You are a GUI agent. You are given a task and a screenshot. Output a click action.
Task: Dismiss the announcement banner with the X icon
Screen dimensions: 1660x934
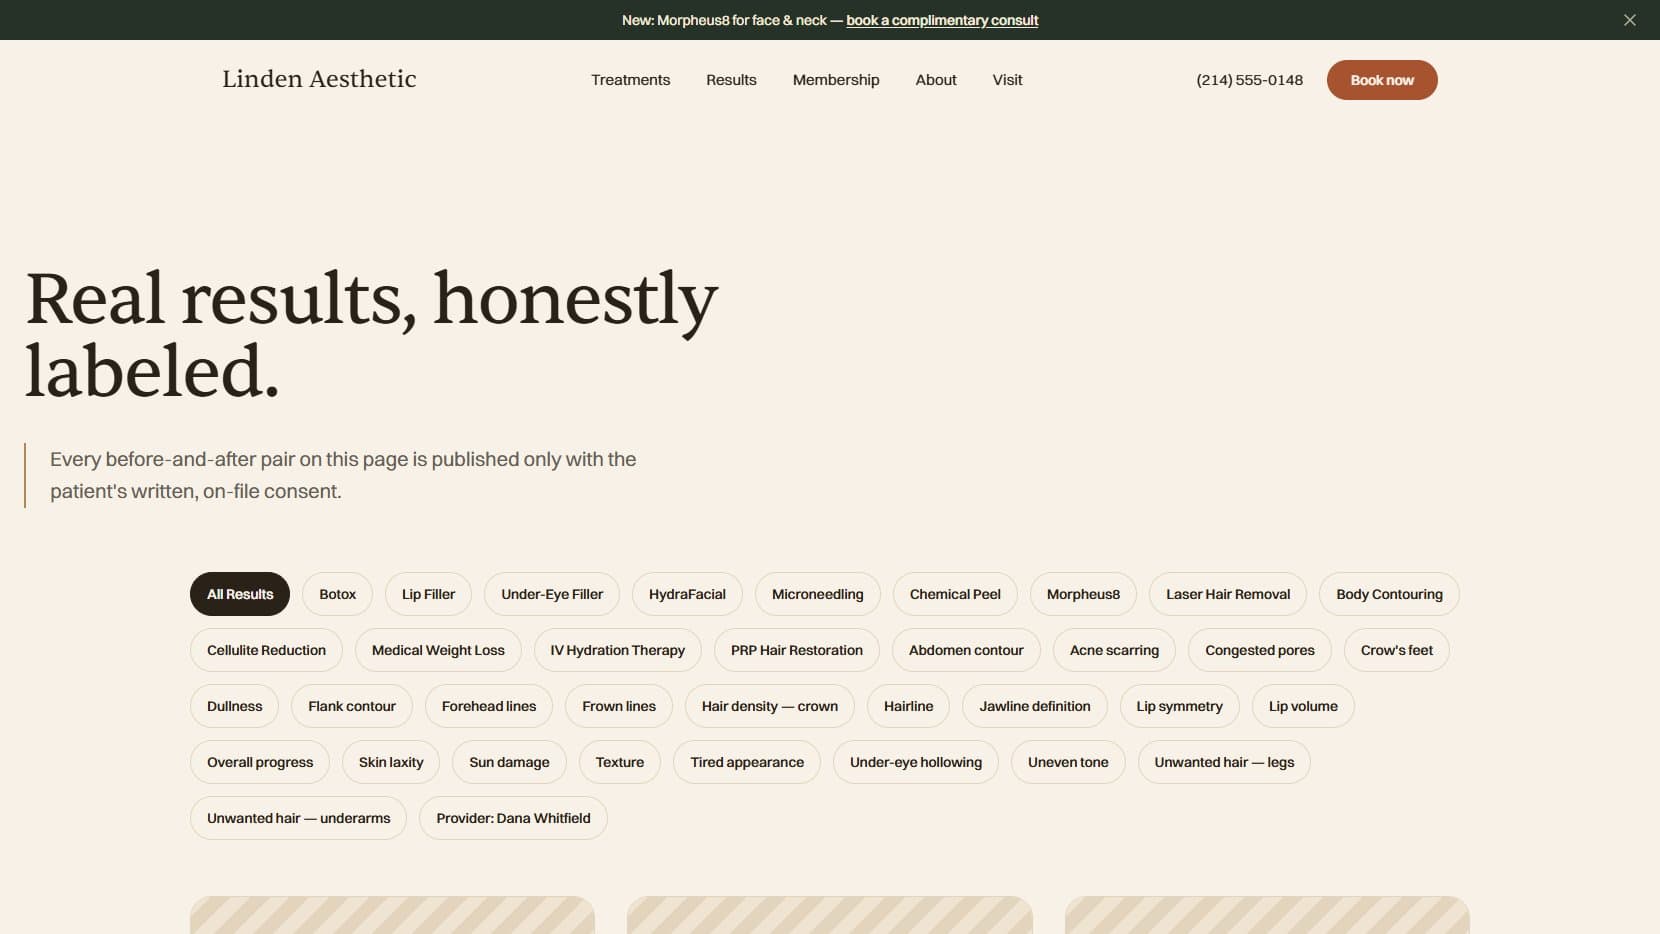(x=1630, y=20)
